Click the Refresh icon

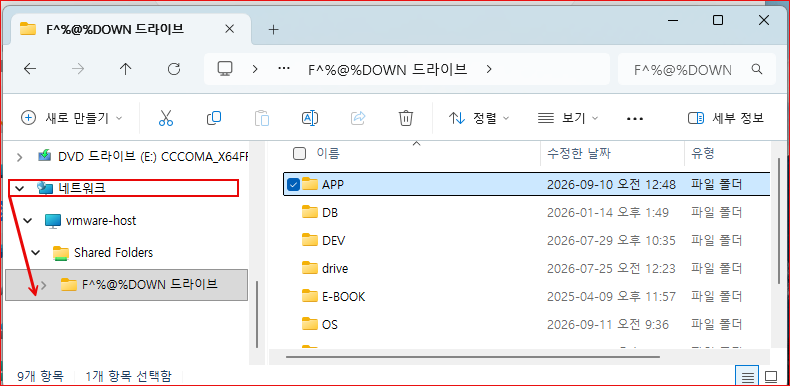tap(174, 69)
